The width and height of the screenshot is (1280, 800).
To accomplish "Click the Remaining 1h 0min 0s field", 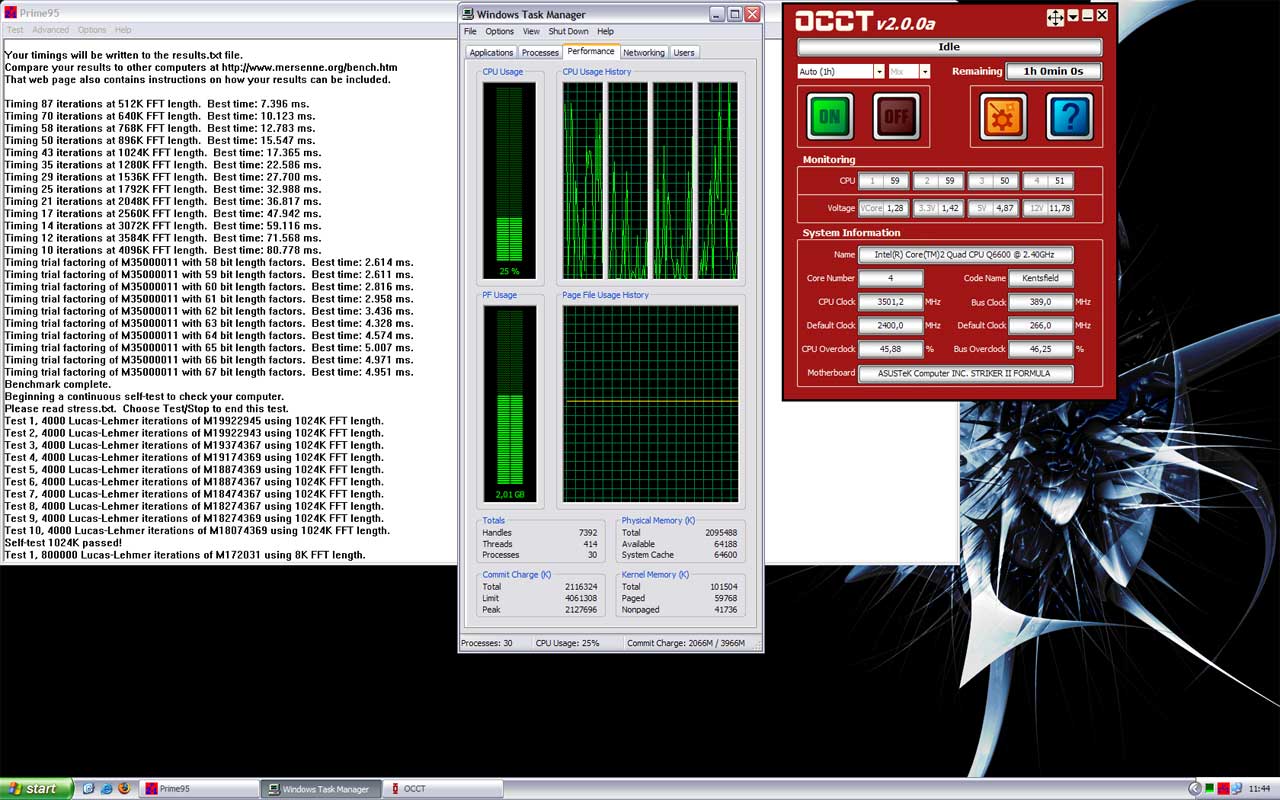I will [1053, 71].
